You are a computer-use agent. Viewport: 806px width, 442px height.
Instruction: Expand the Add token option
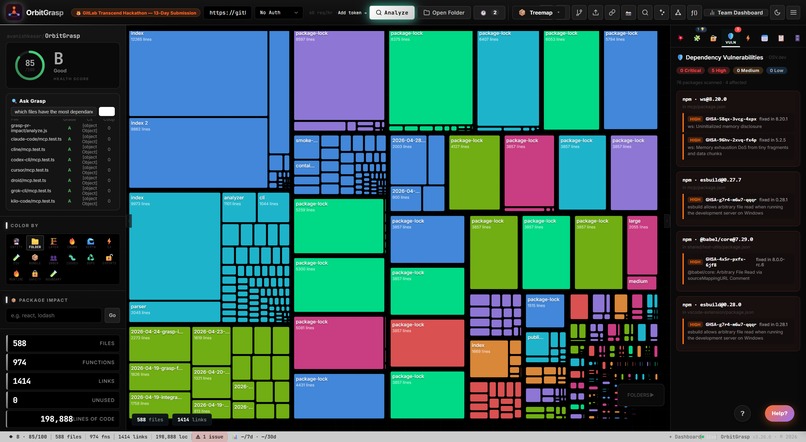(352, 12)
